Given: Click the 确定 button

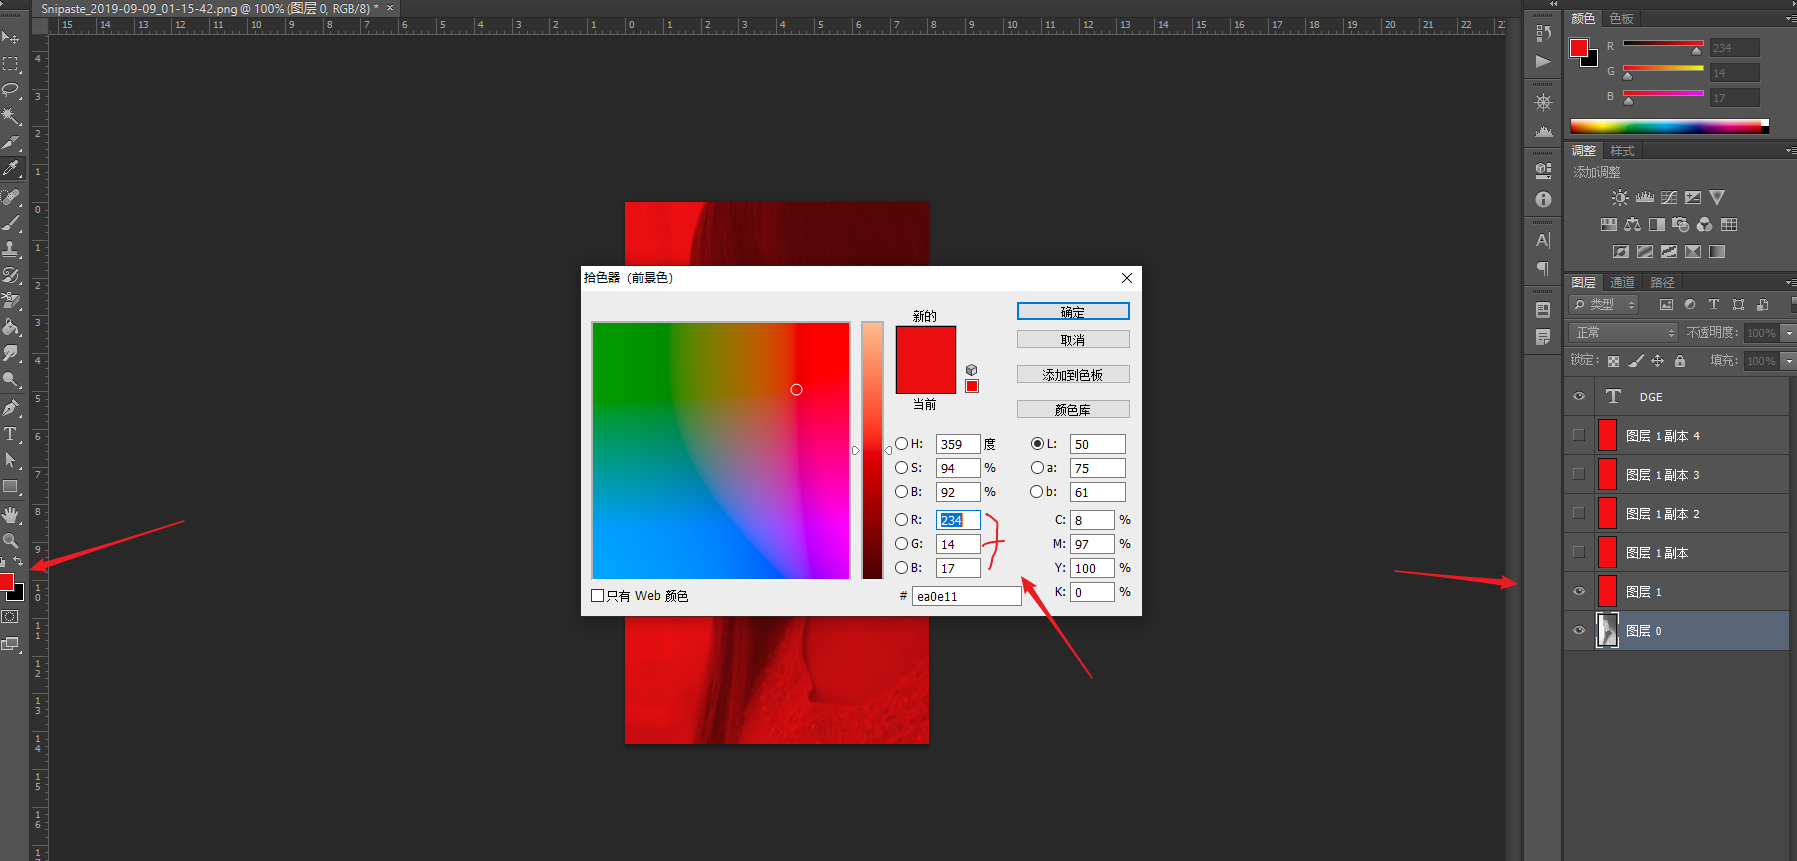Looking at the screenshot, I should (x=1073, y=312).
